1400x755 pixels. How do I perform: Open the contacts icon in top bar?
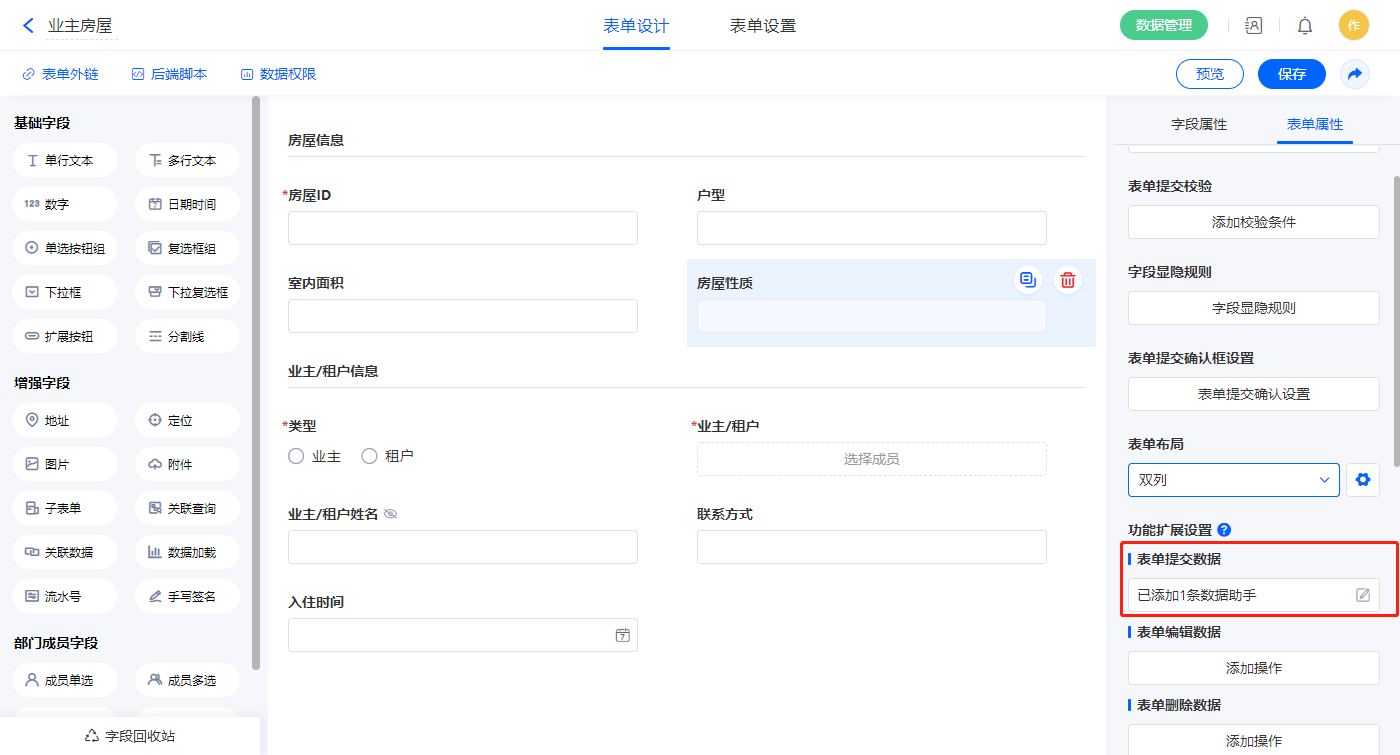point(1253,26)
